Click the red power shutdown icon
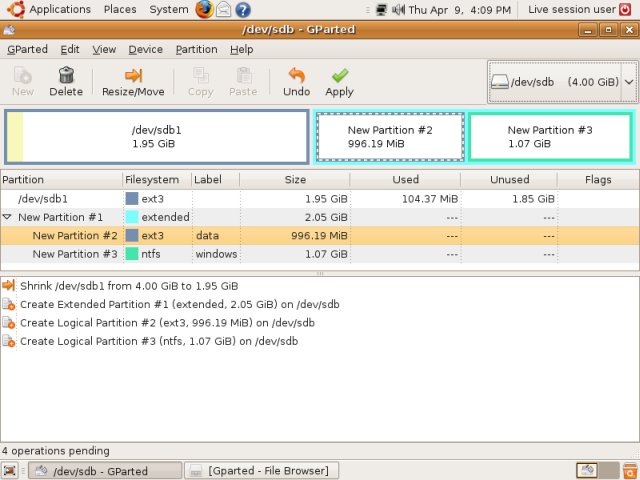The image size is (640, 480). pos(625,9)
